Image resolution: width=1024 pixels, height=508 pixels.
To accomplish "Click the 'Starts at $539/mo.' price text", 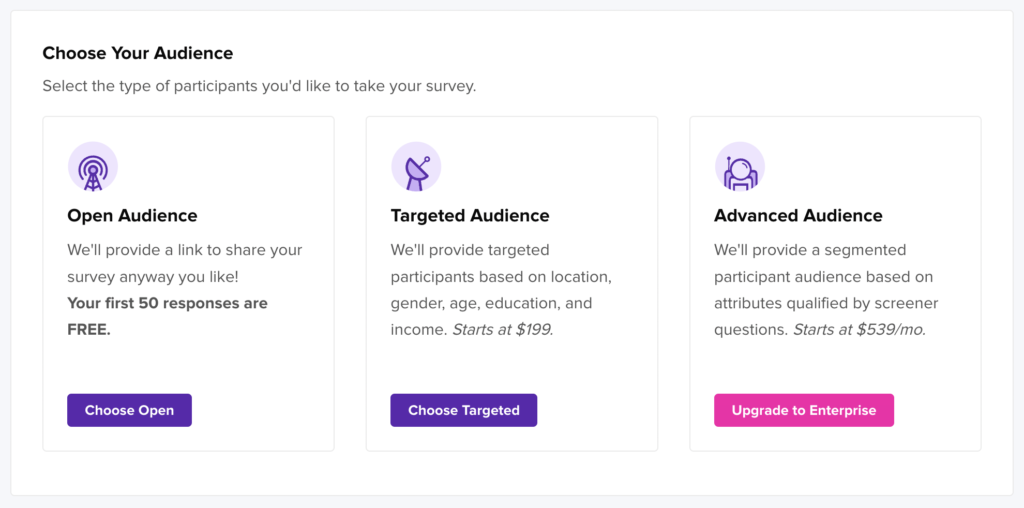I will tap(859, 330).
